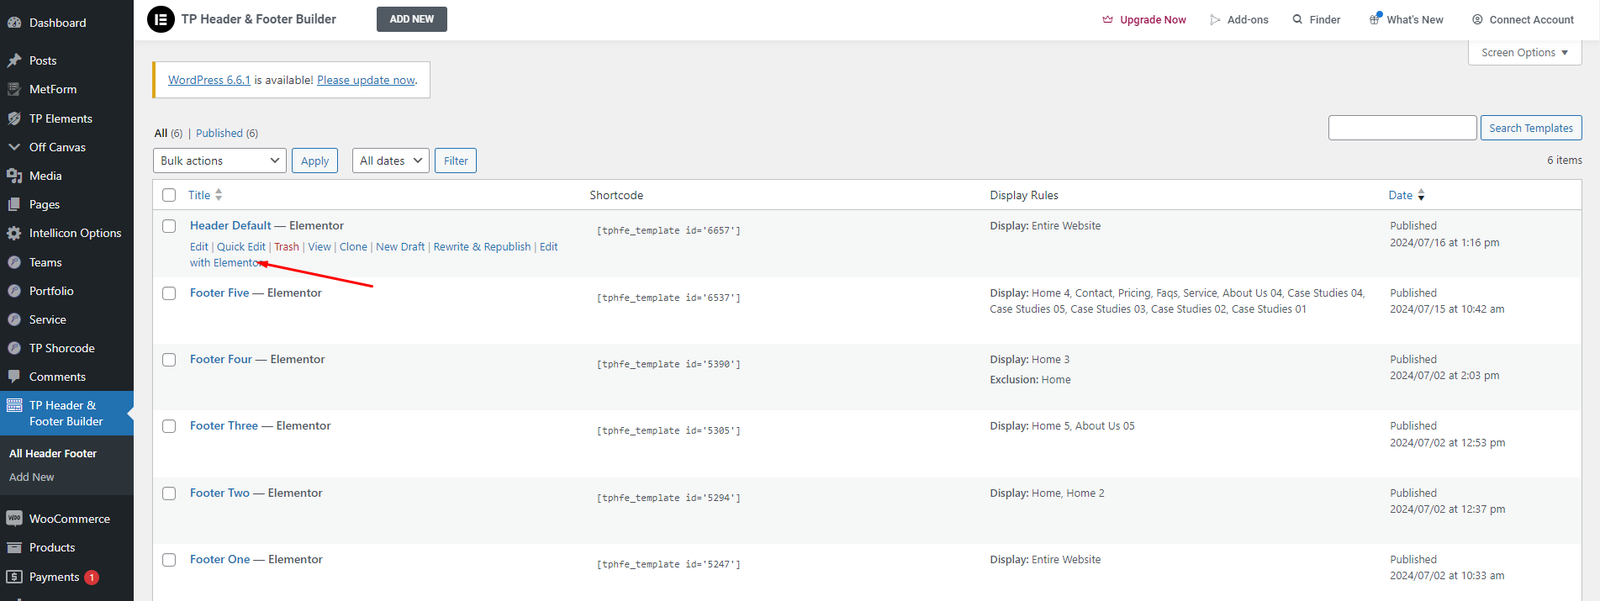Open the Add New submenu item
1600x601 pixels.
(32, 478)
